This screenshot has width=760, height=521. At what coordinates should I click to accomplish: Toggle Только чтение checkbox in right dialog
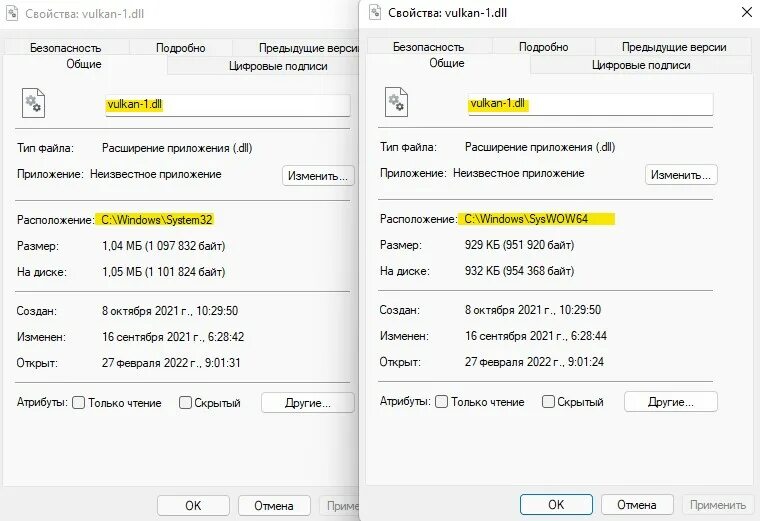coord(442,402)
